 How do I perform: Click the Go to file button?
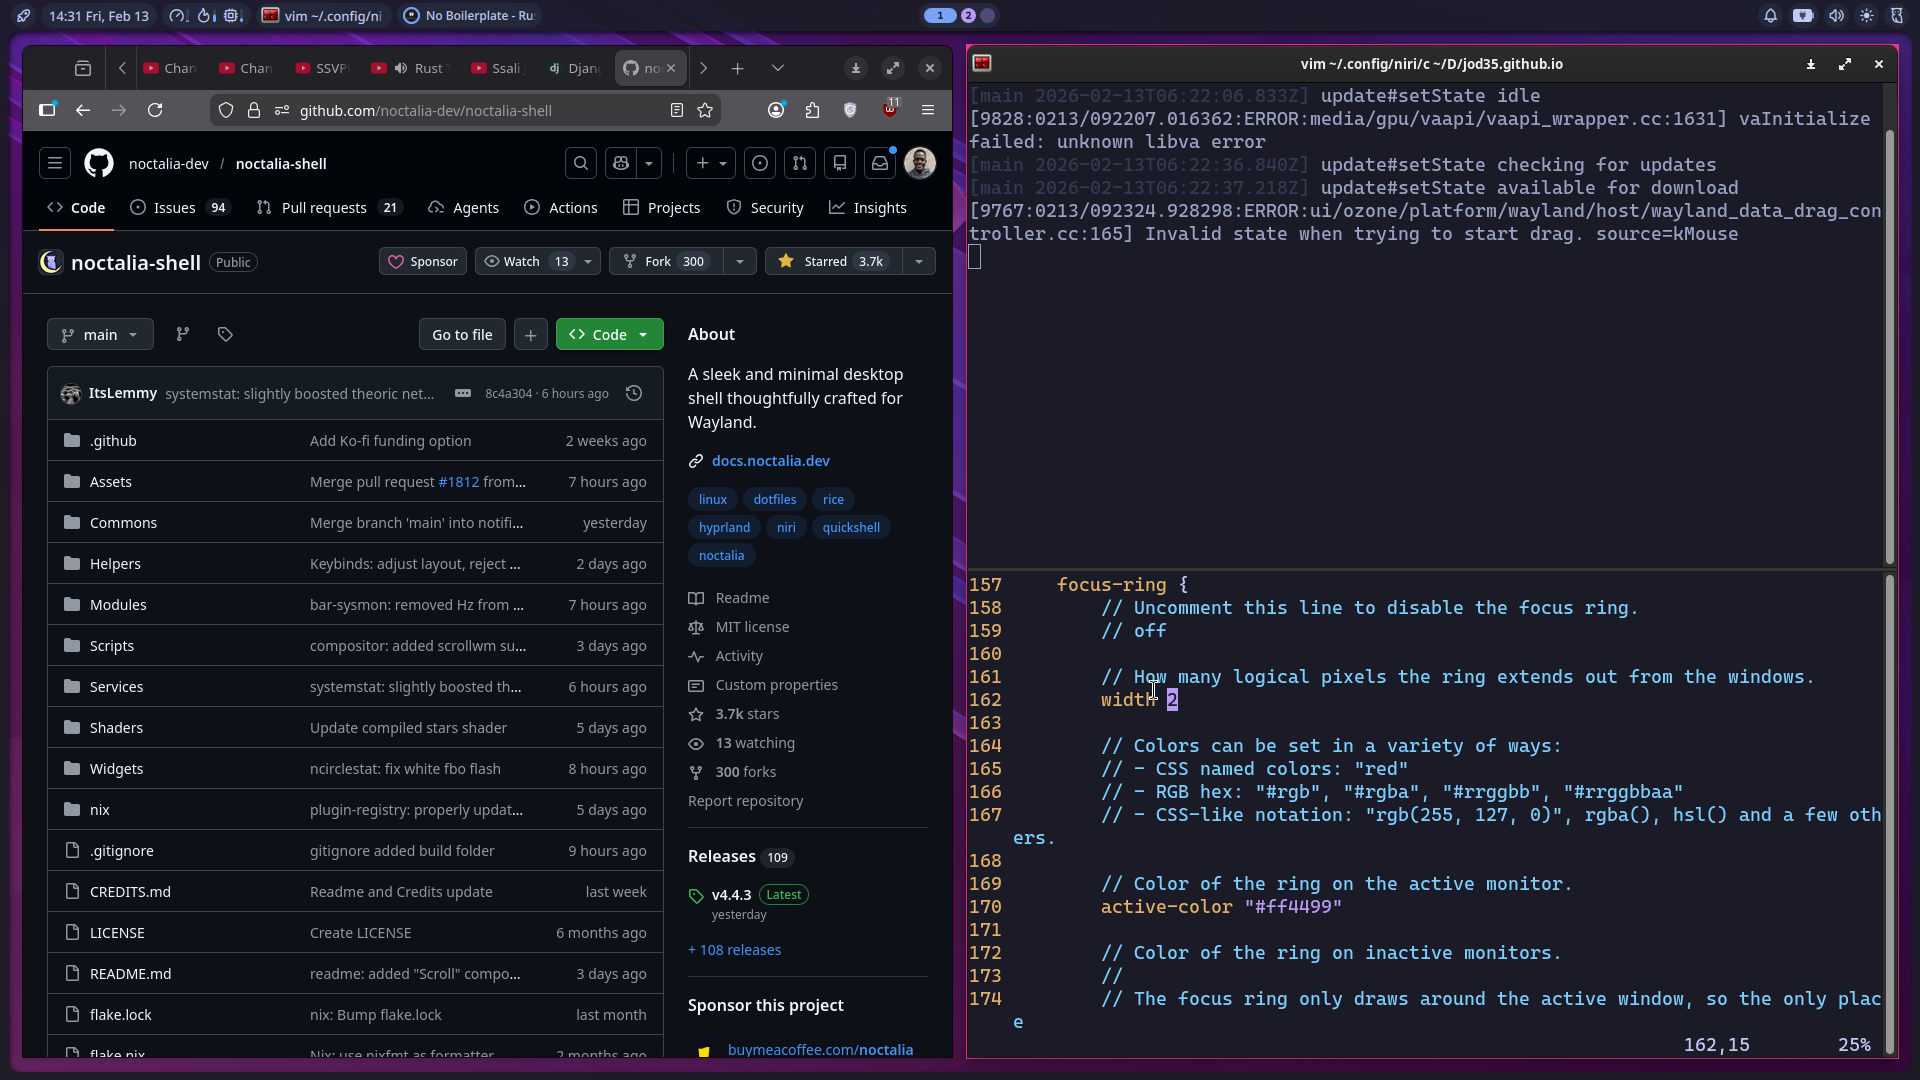462,334
